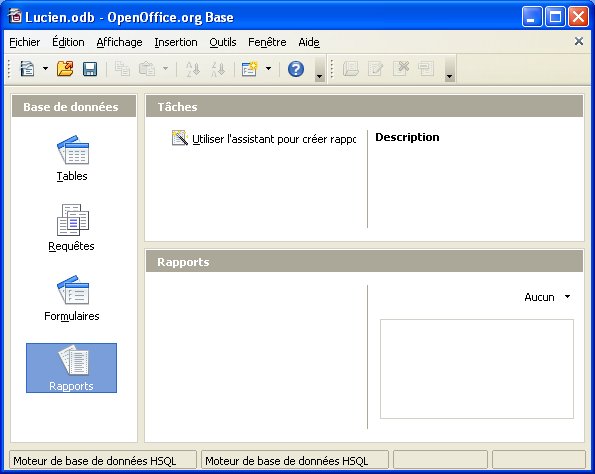Save the database with the floppy icon
Viewport: 595px width, 474px height.
tap(90, 69)
